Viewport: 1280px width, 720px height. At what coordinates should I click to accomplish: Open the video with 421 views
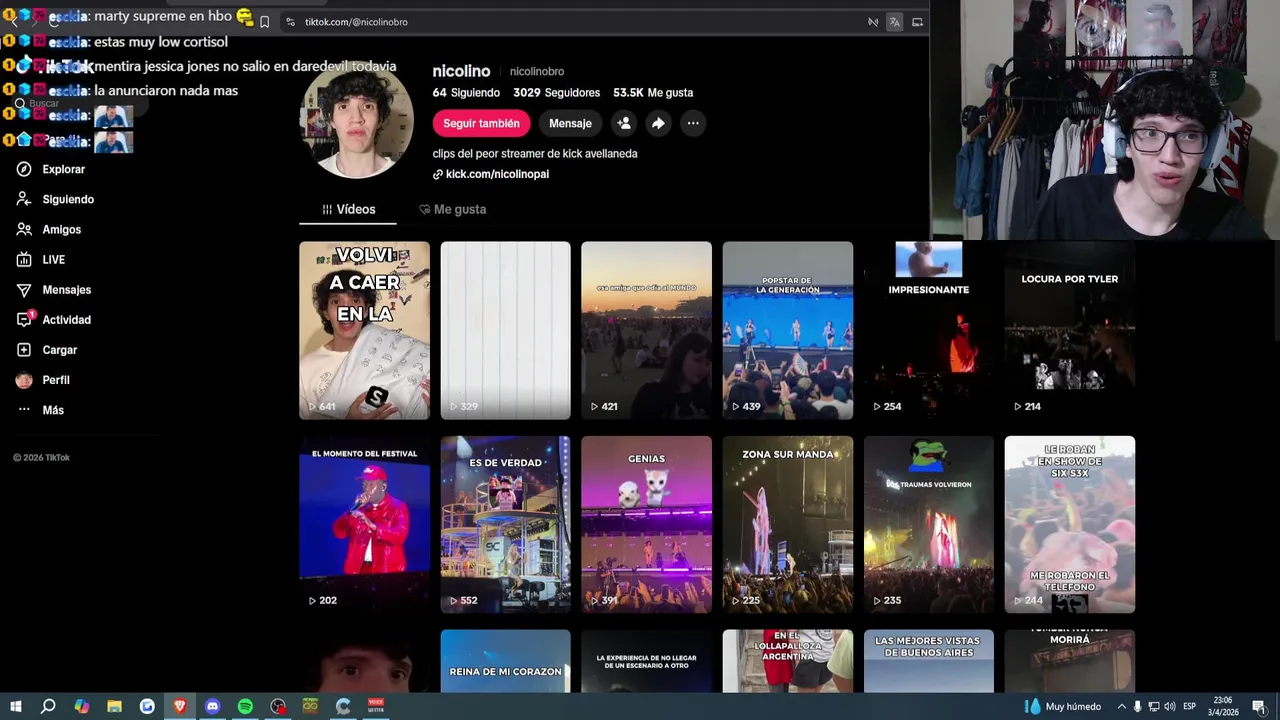(646, 330)
